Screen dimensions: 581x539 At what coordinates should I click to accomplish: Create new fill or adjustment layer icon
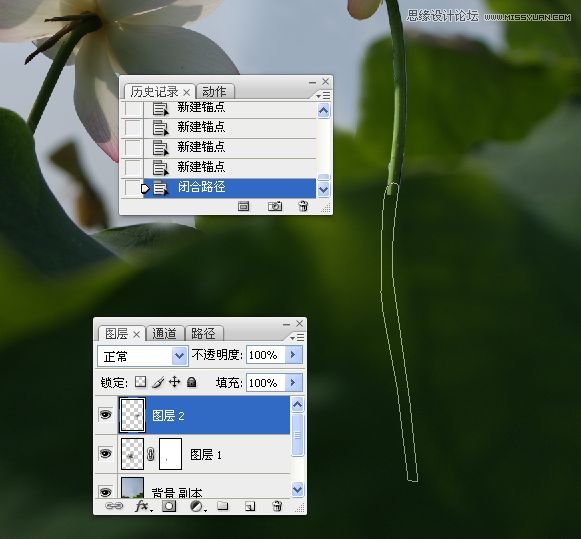(197, 506)
